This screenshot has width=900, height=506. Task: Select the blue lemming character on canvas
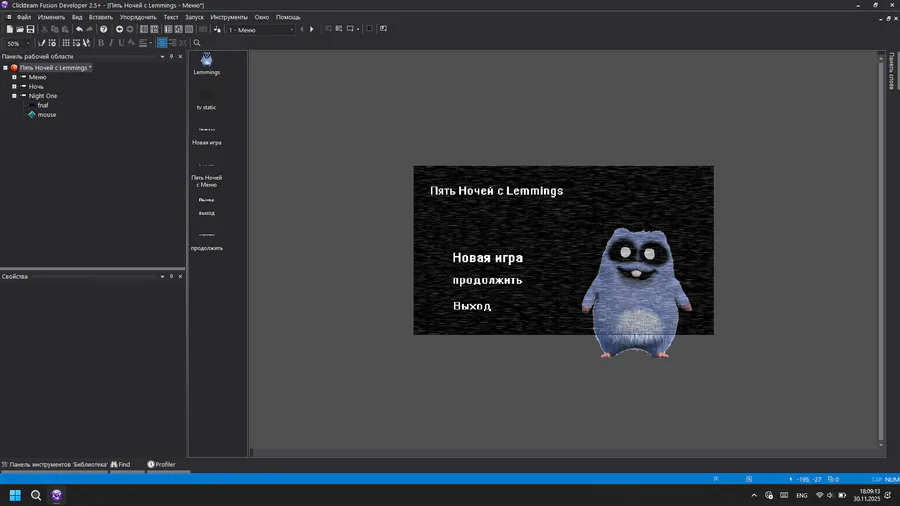[637, 293]
